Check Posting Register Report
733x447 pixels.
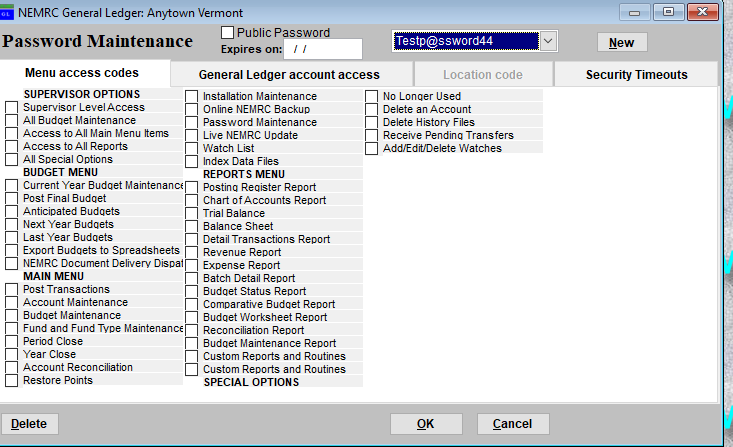192,187
